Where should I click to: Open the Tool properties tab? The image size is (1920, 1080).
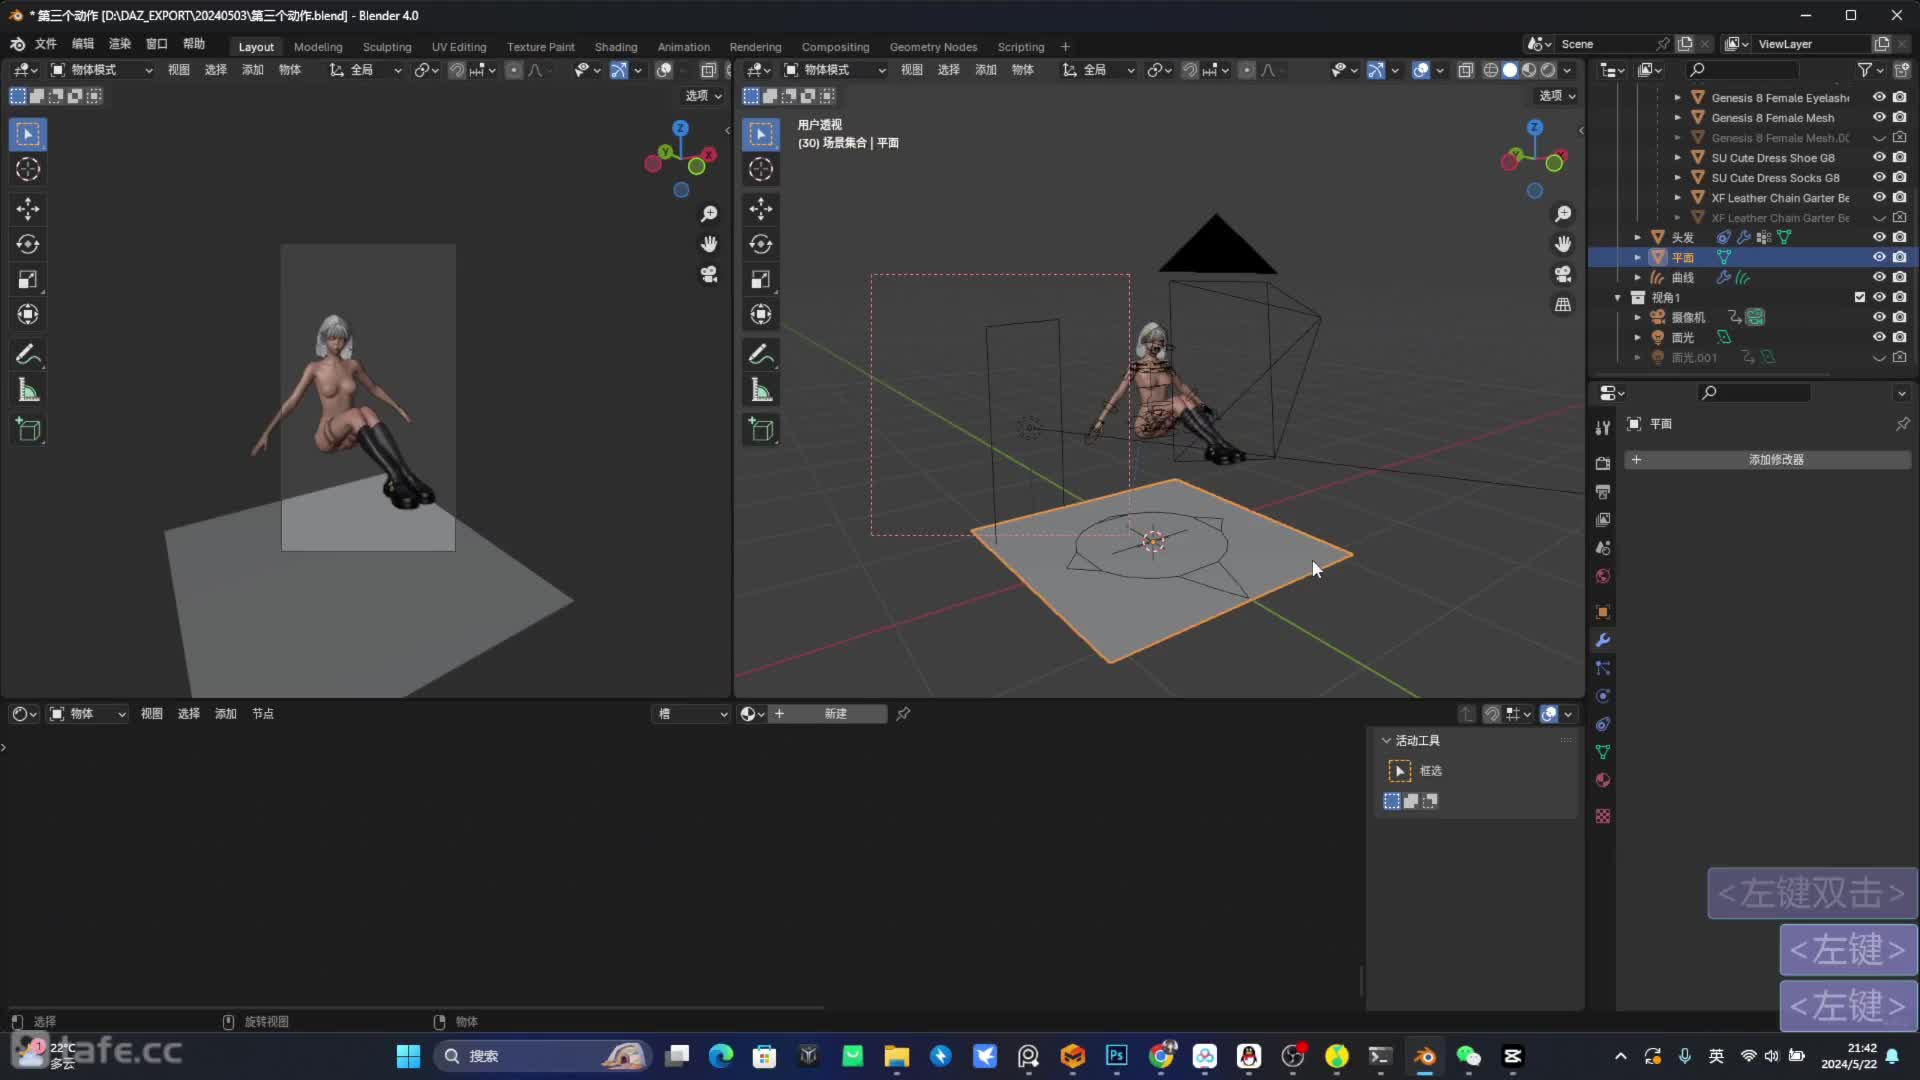tap(1603, 428)
